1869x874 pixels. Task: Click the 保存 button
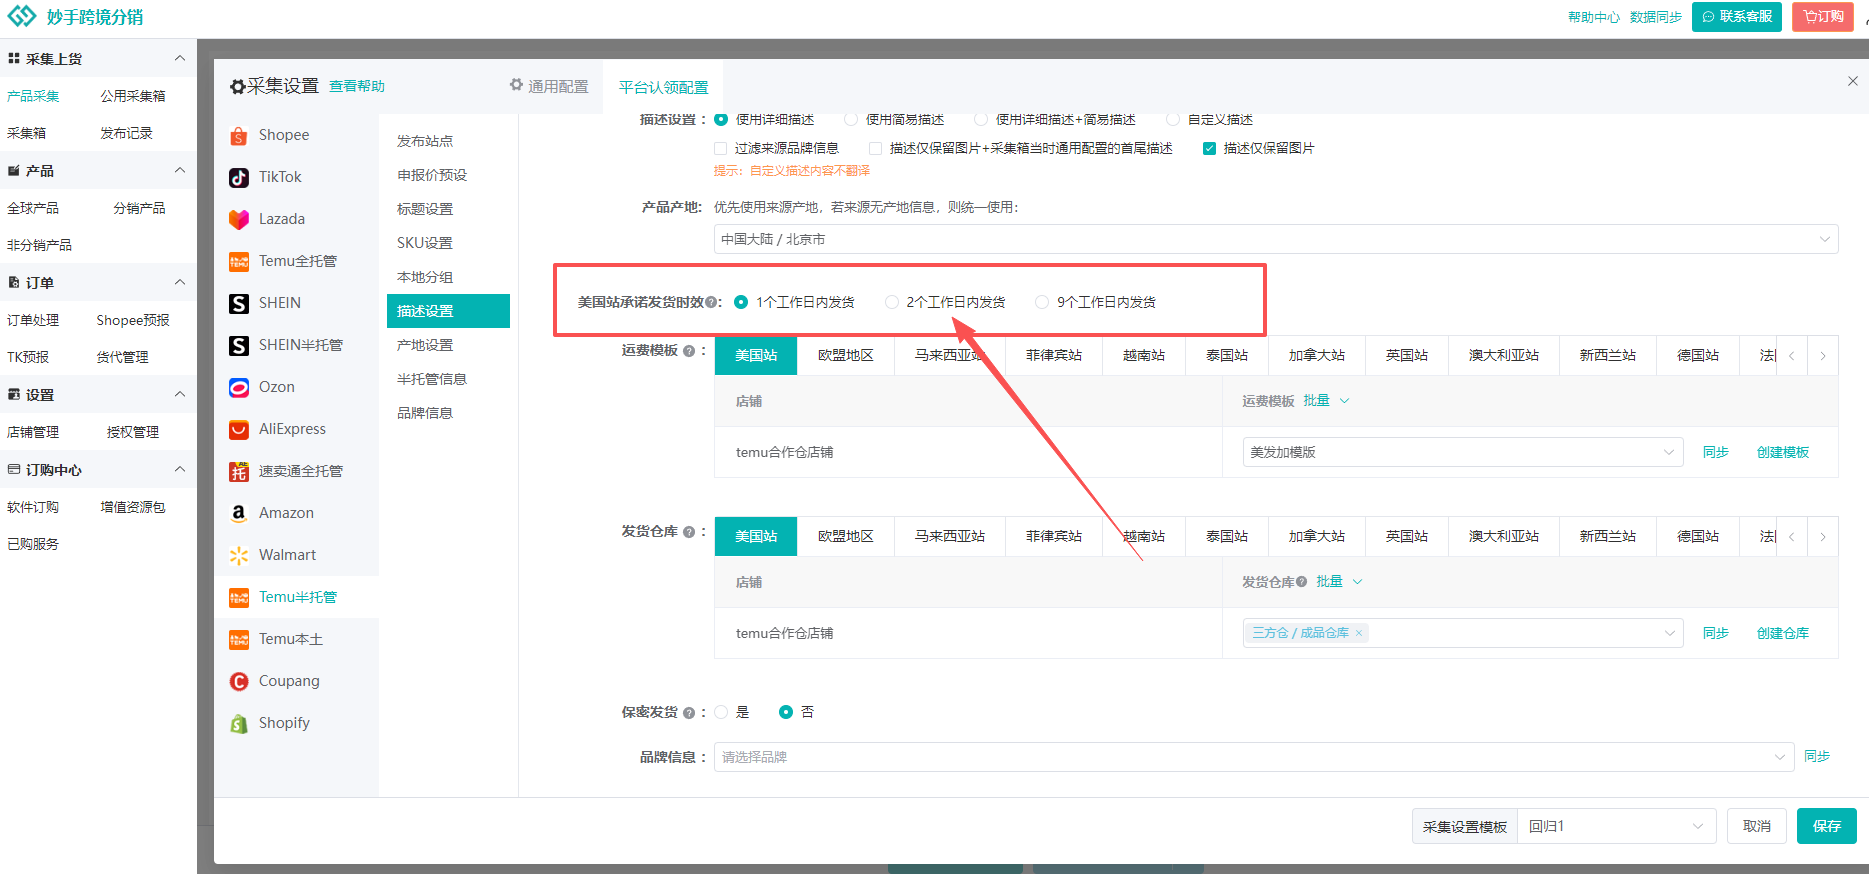pos(1826,826)
